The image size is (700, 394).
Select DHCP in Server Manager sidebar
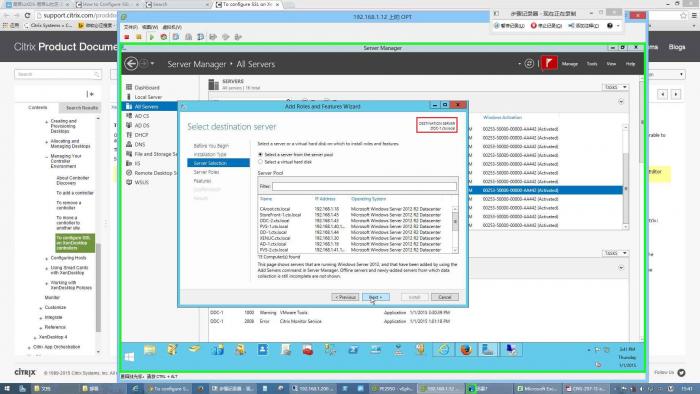coord(142,135)
